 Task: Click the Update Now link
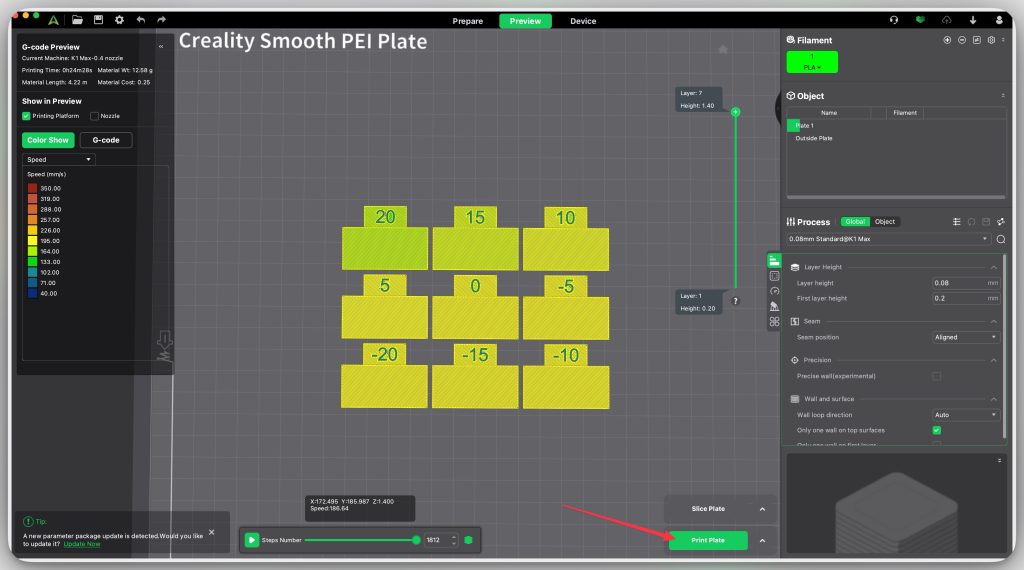[x=82, y=544]
